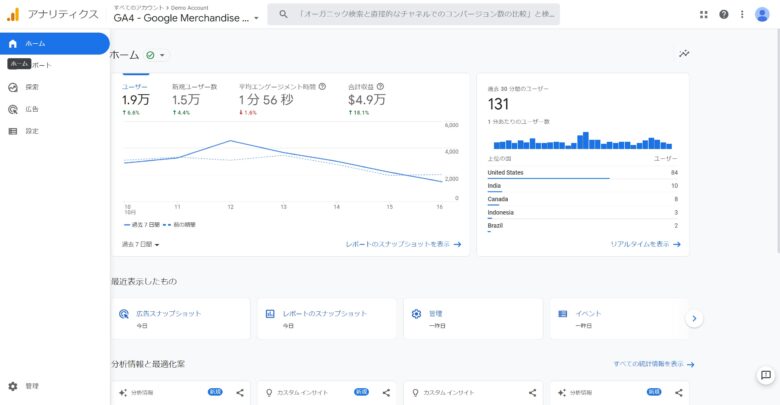Open the past 7 days date range dropdown
The width and height of the screenshot is (780, 405).
[x=140, y=244]
